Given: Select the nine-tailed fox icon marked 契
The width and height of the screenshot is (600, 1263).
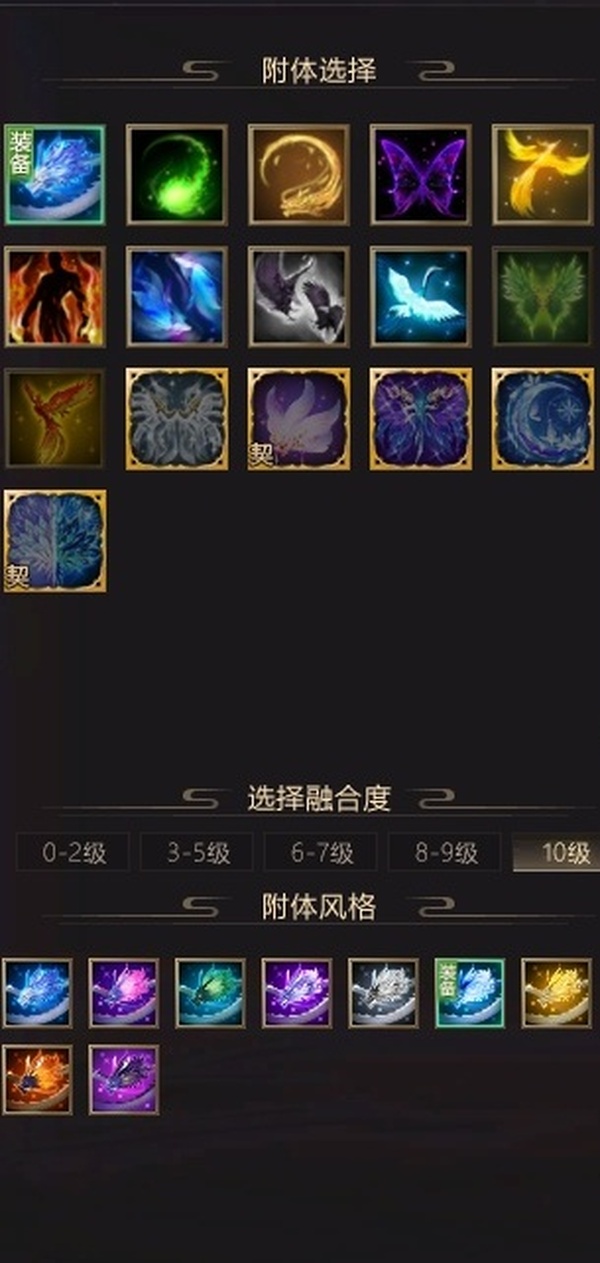Looking at the screenshot, I should (x=299, y=419).
